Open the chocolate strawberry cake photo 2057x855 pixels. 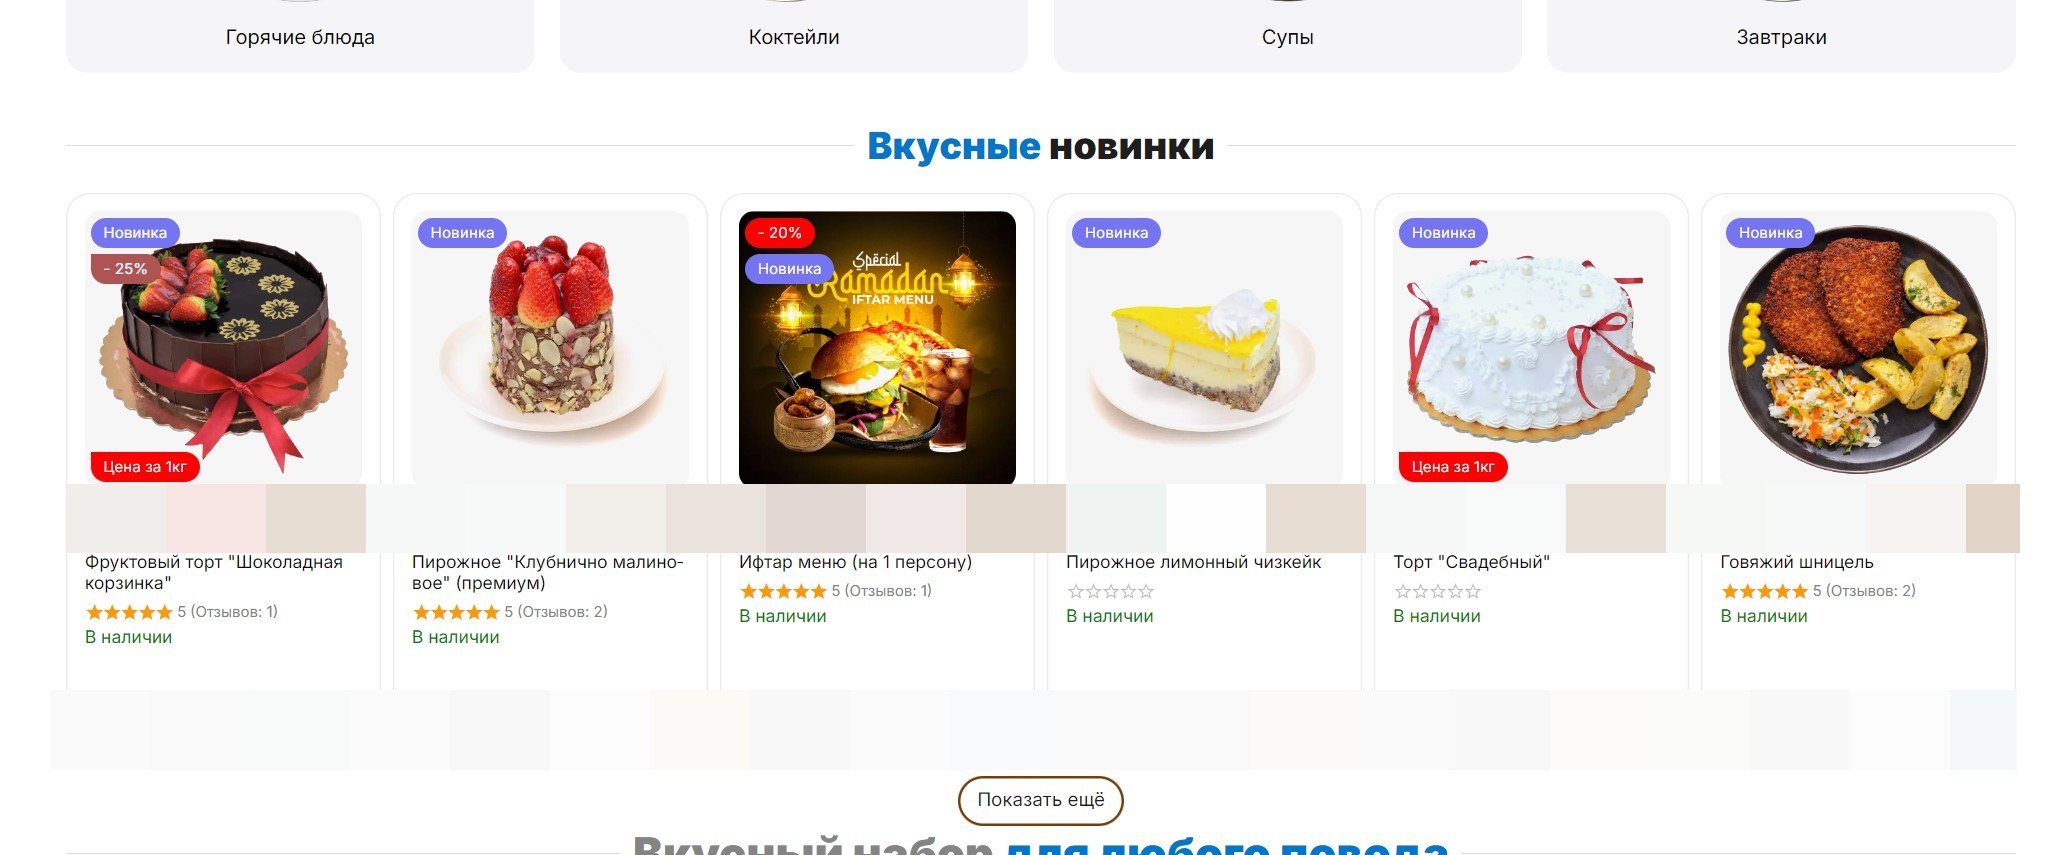223,348
